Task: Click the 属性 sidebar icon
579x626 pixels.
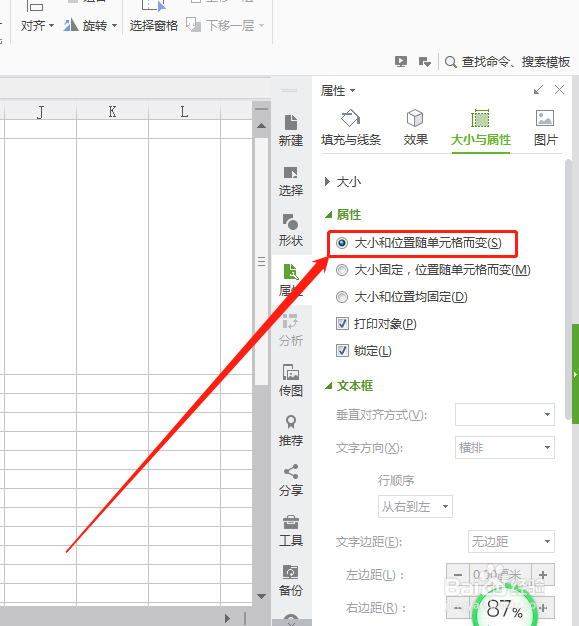Action: 291,280
